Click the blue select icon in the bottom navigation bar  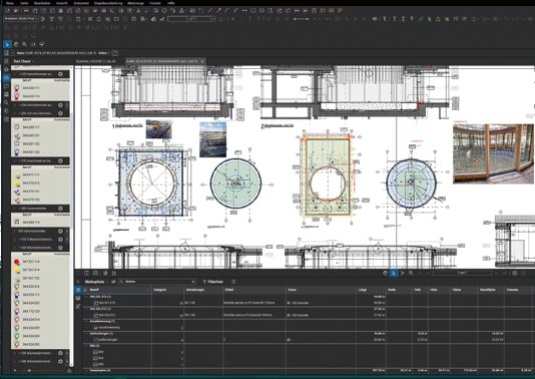(394, 273)
